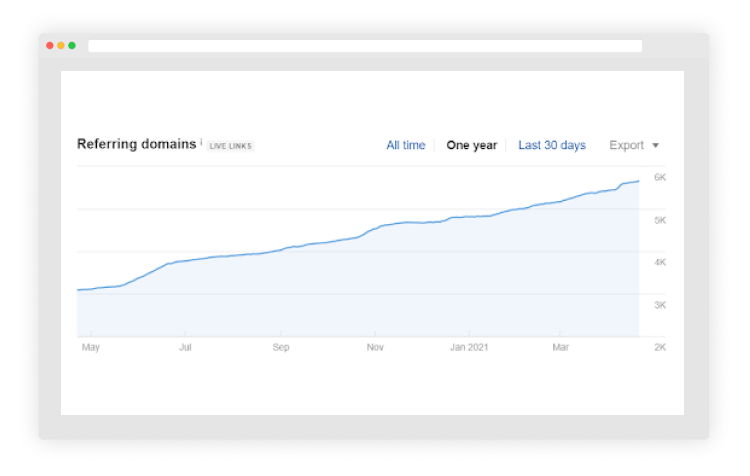
Task: Switch to the All time range
Action: coord(405,145)
